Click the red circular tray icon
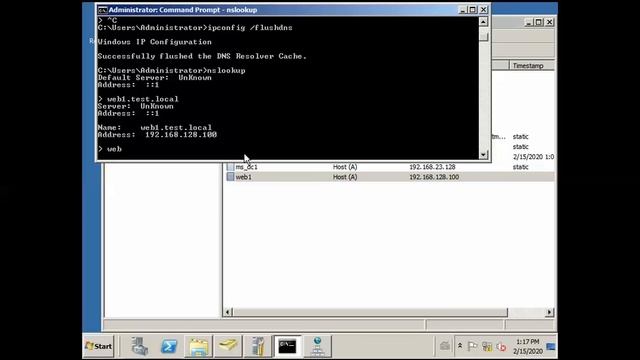This screenshot has height=360, width=640. coord(501,347)
